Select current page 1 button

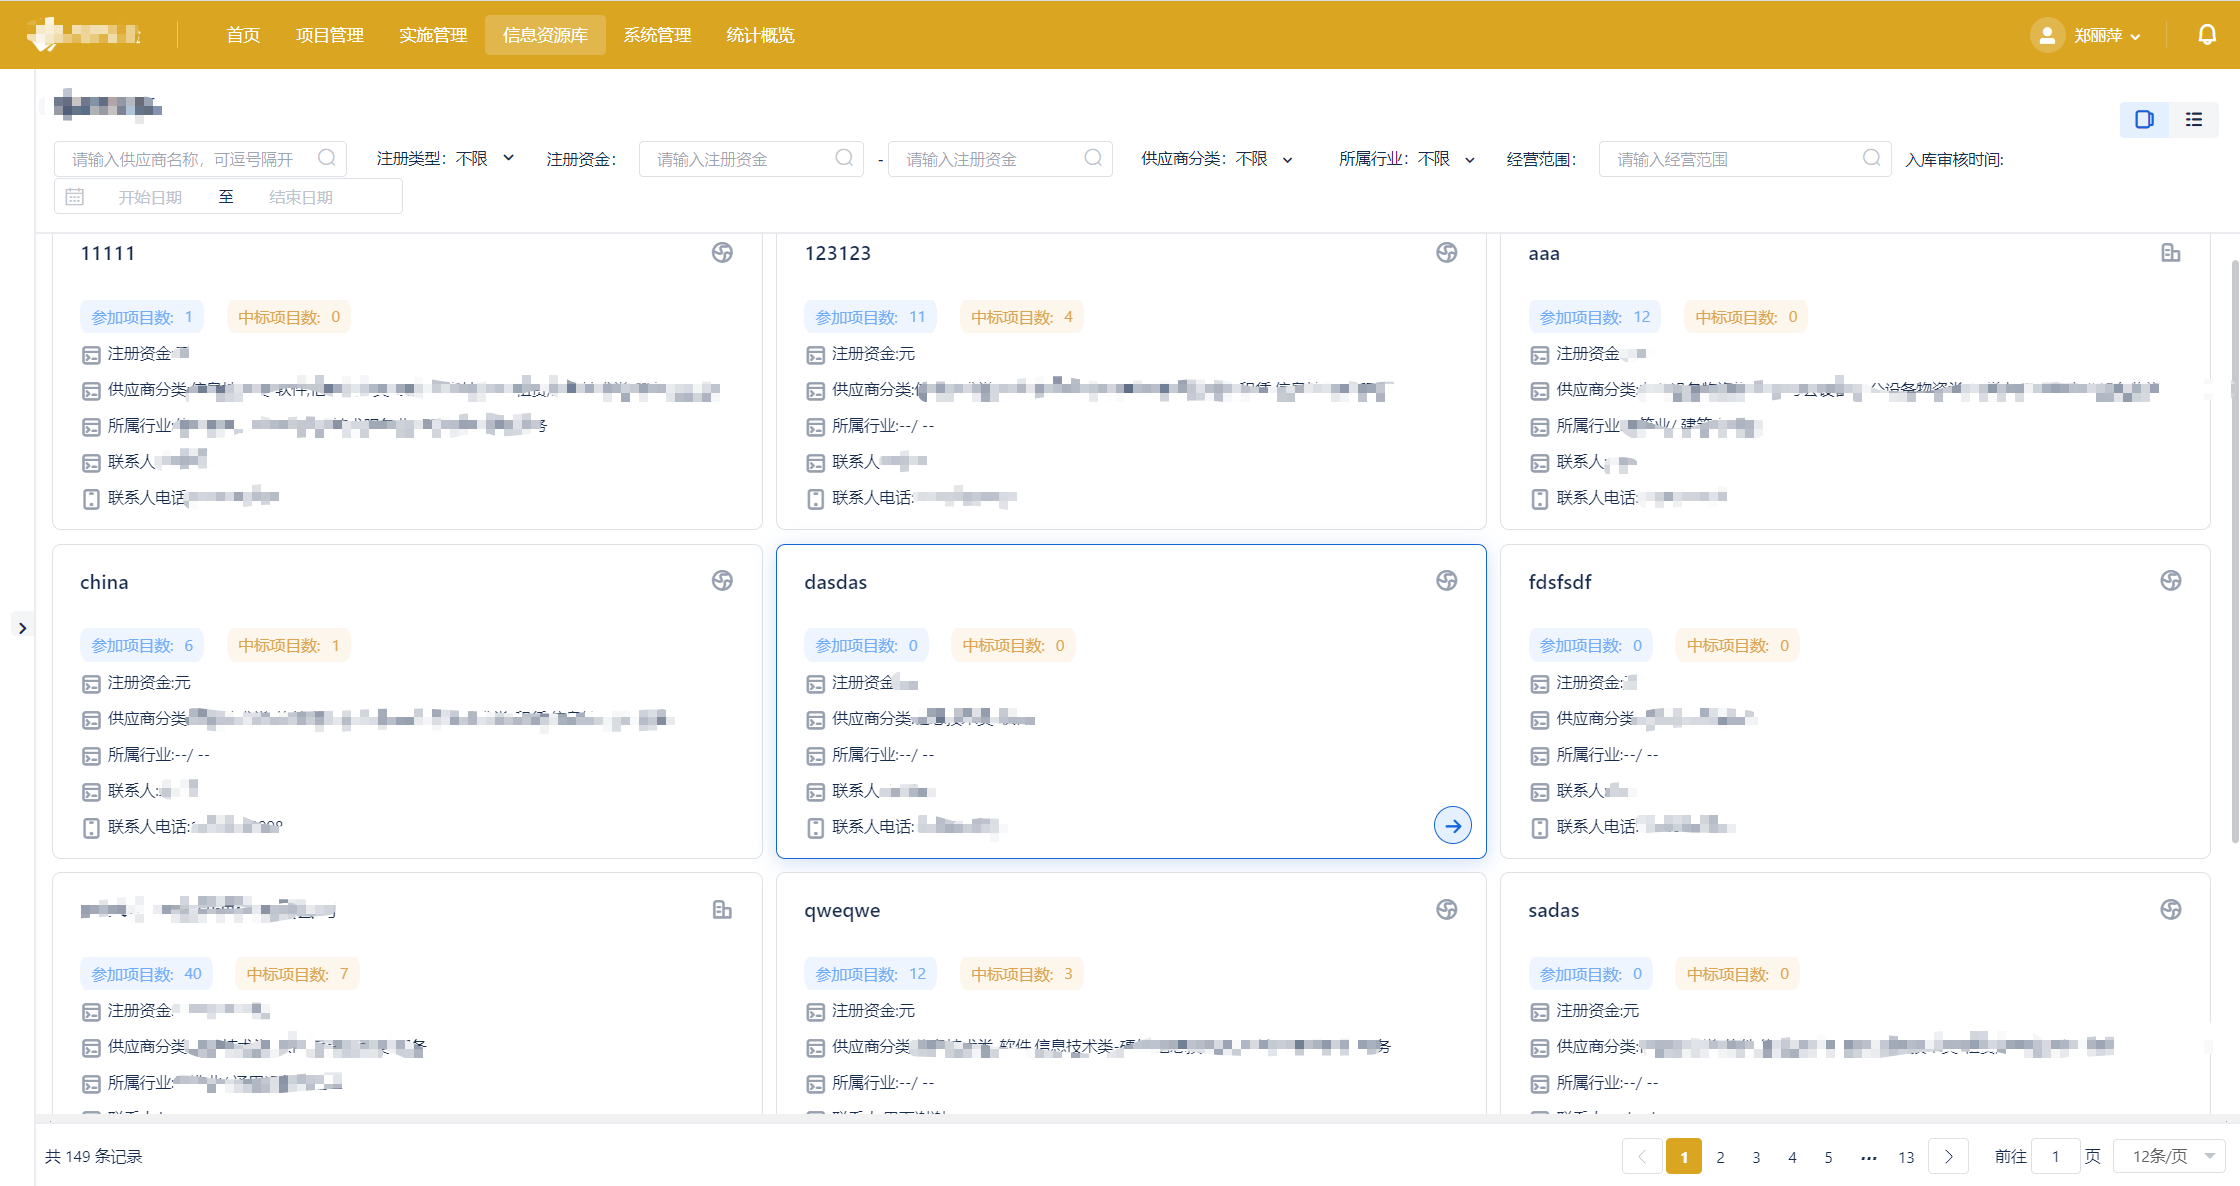click(x=1684, y=1157)
